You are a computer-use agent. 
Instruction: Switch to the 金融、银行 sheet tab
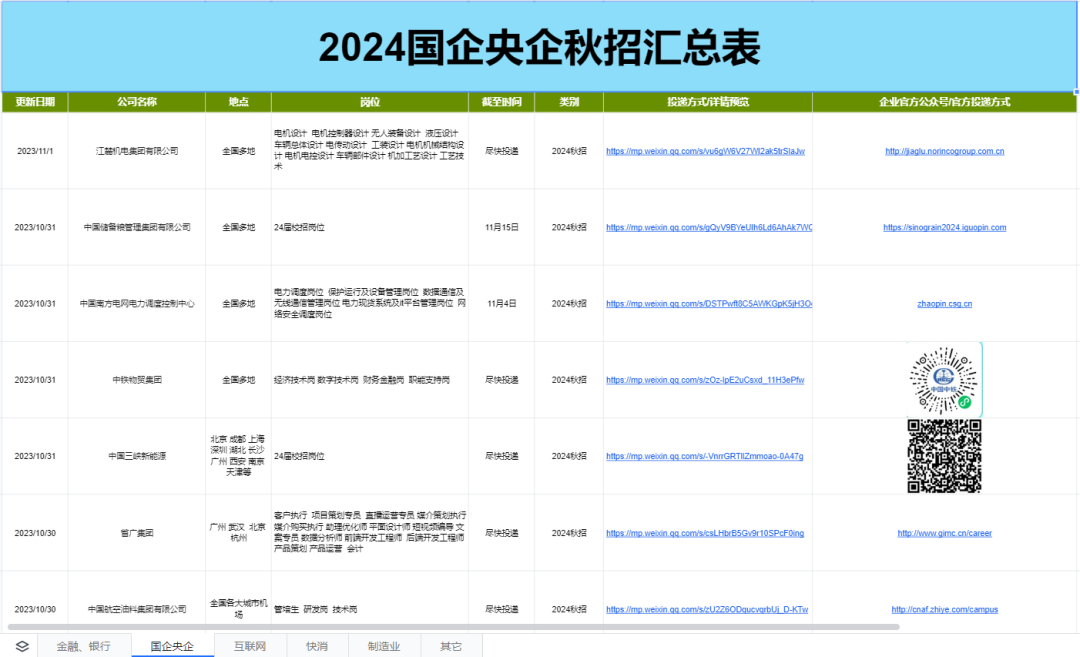click(83, 646)
